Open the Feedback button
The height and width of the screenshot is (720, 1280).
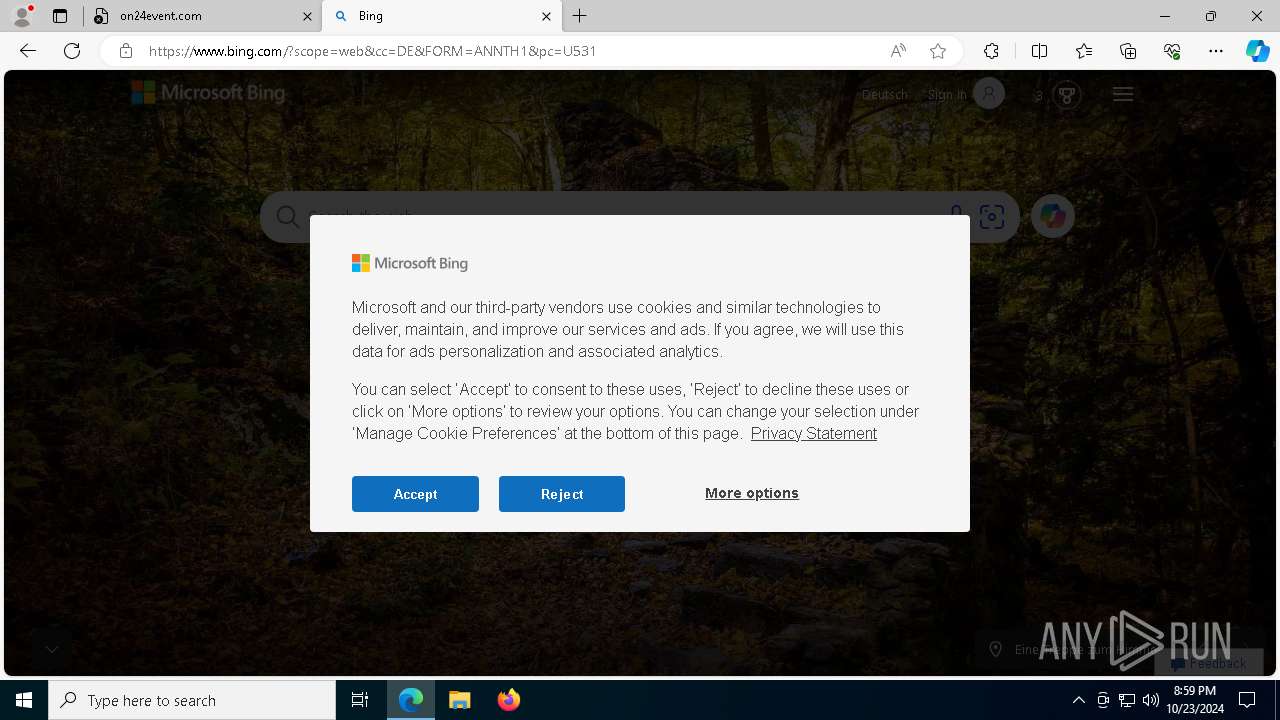click(x=1208, y=663)
